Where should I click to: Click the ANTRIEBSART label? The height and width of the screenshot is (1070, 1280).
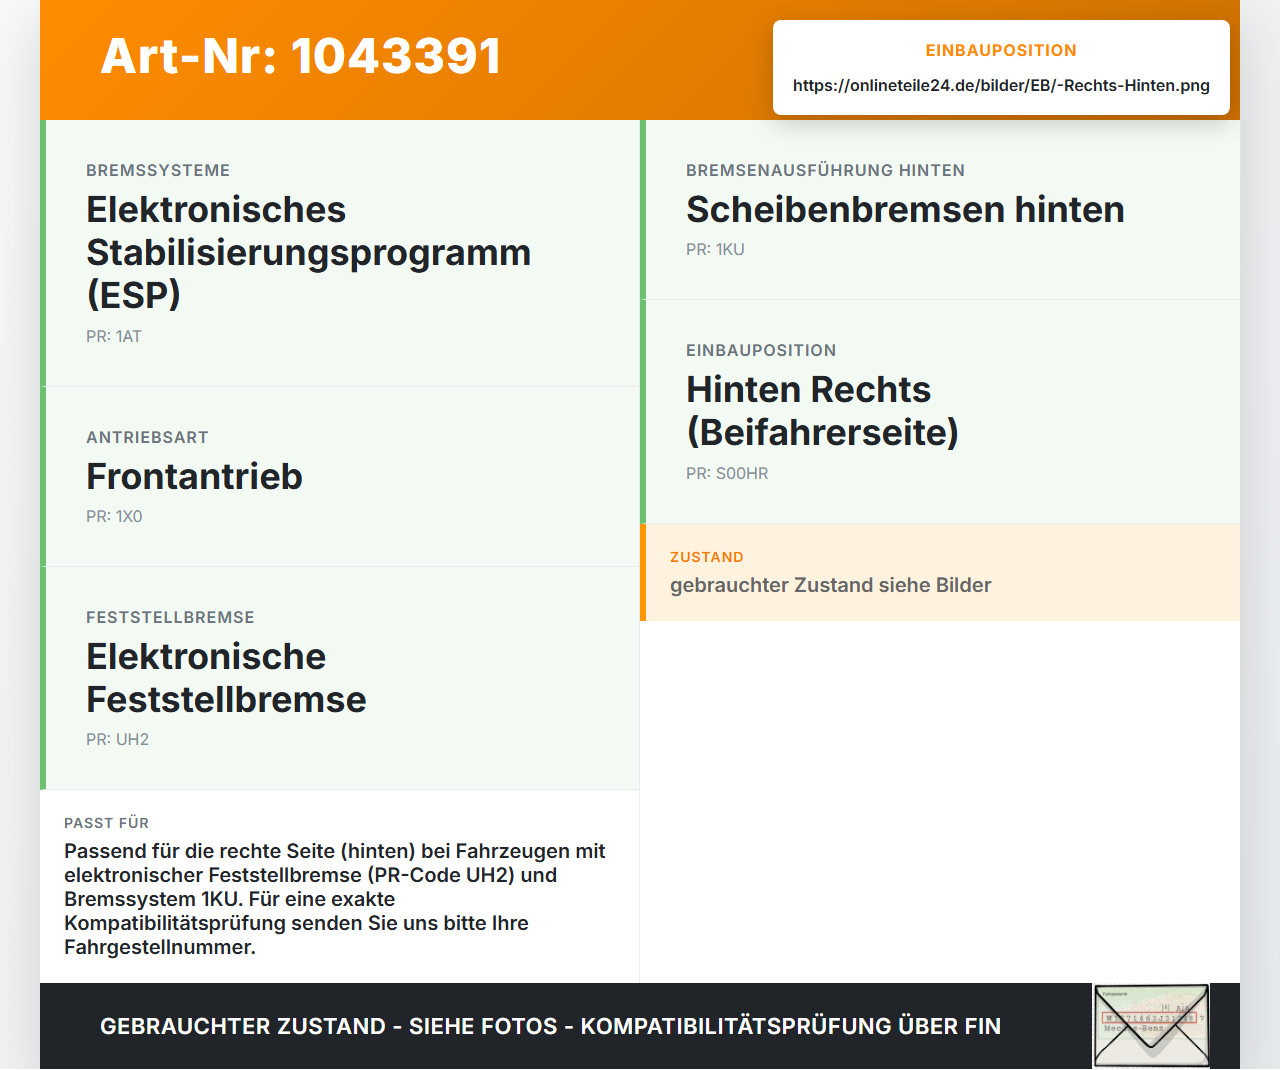(x=147, y=437)
